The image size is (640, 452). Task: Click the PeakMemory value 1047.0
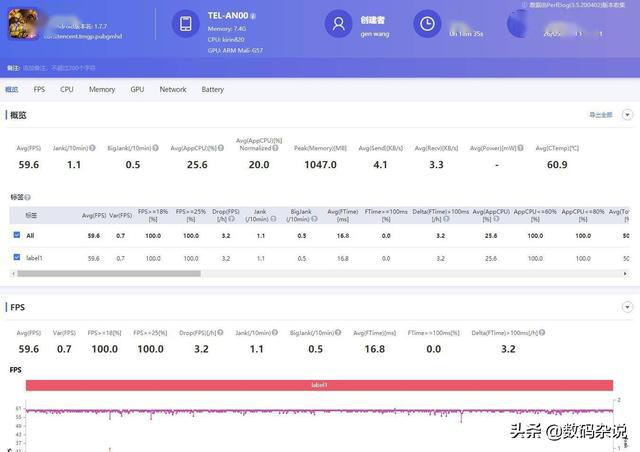point(320,165)
